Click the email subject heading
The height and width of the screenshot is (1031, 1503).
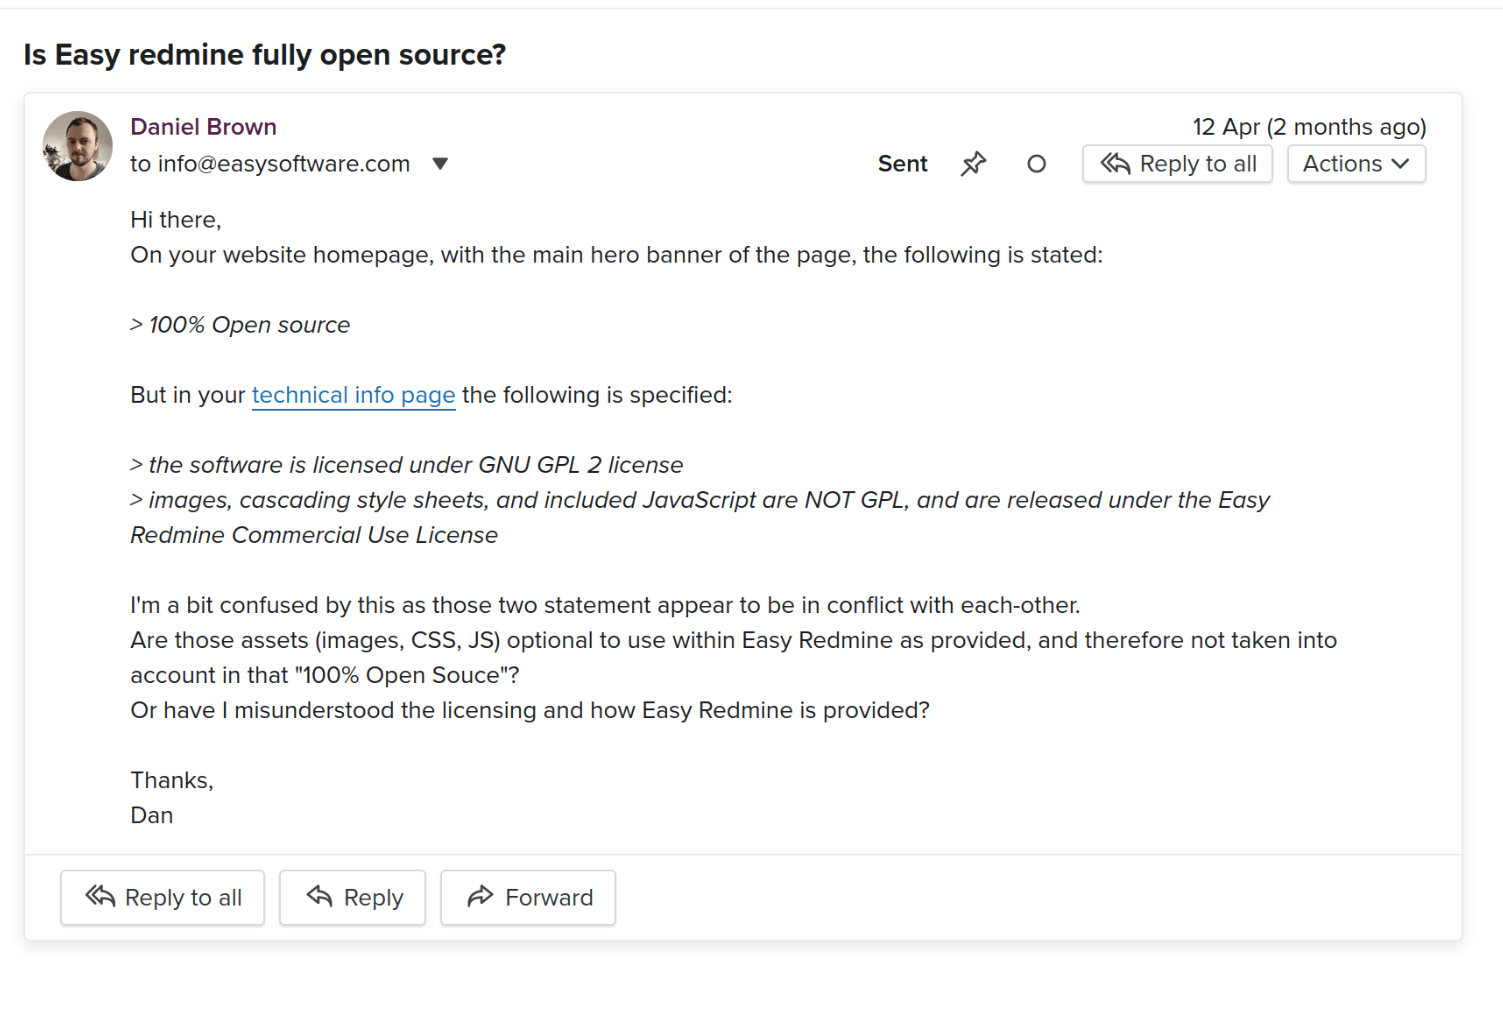coord(265,55)
